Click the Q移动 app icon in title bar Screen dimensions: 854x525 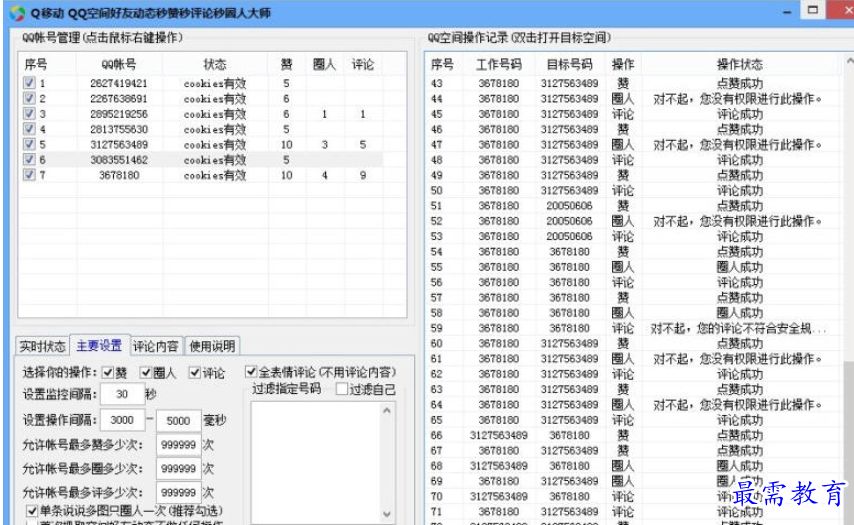coord(17,13)
